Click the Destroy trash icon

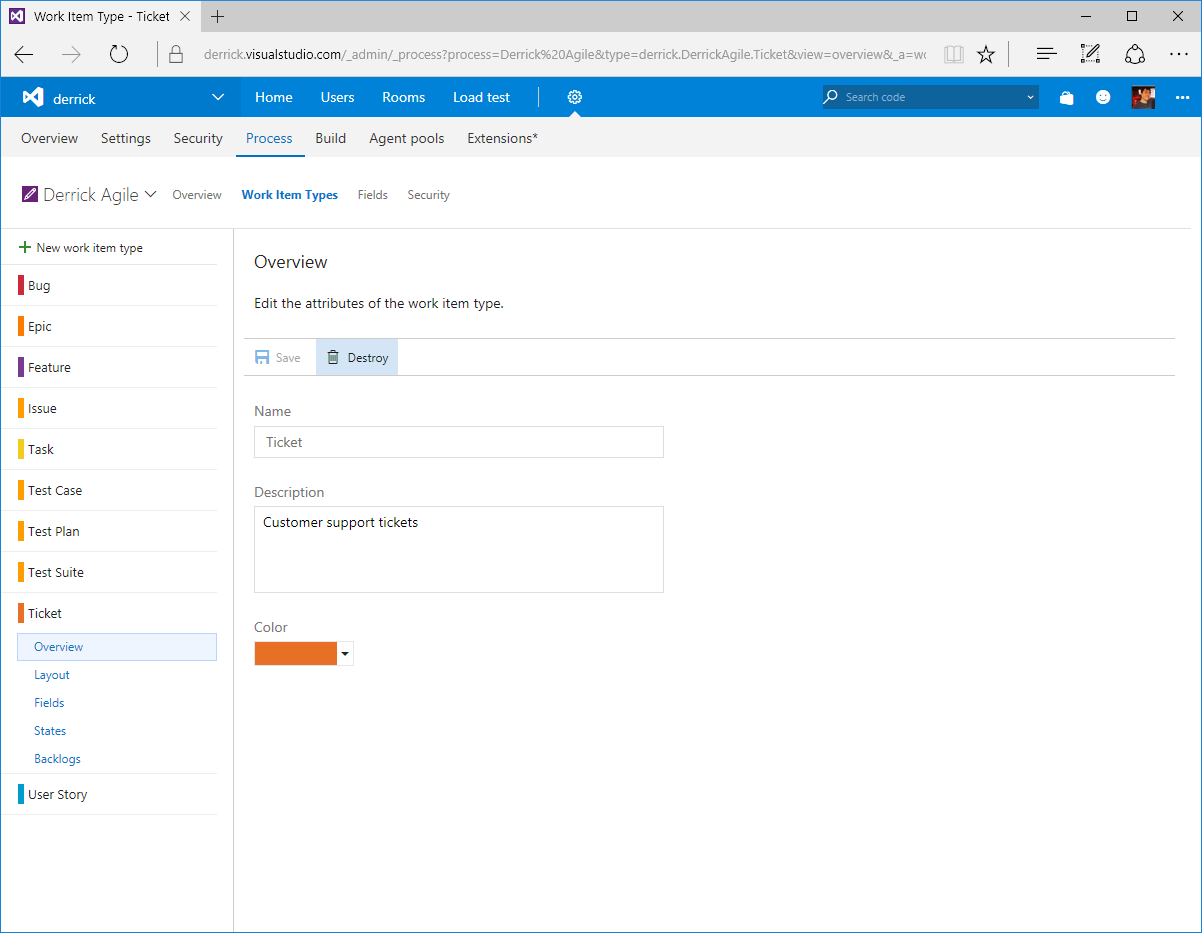click(x=333, y=357)
